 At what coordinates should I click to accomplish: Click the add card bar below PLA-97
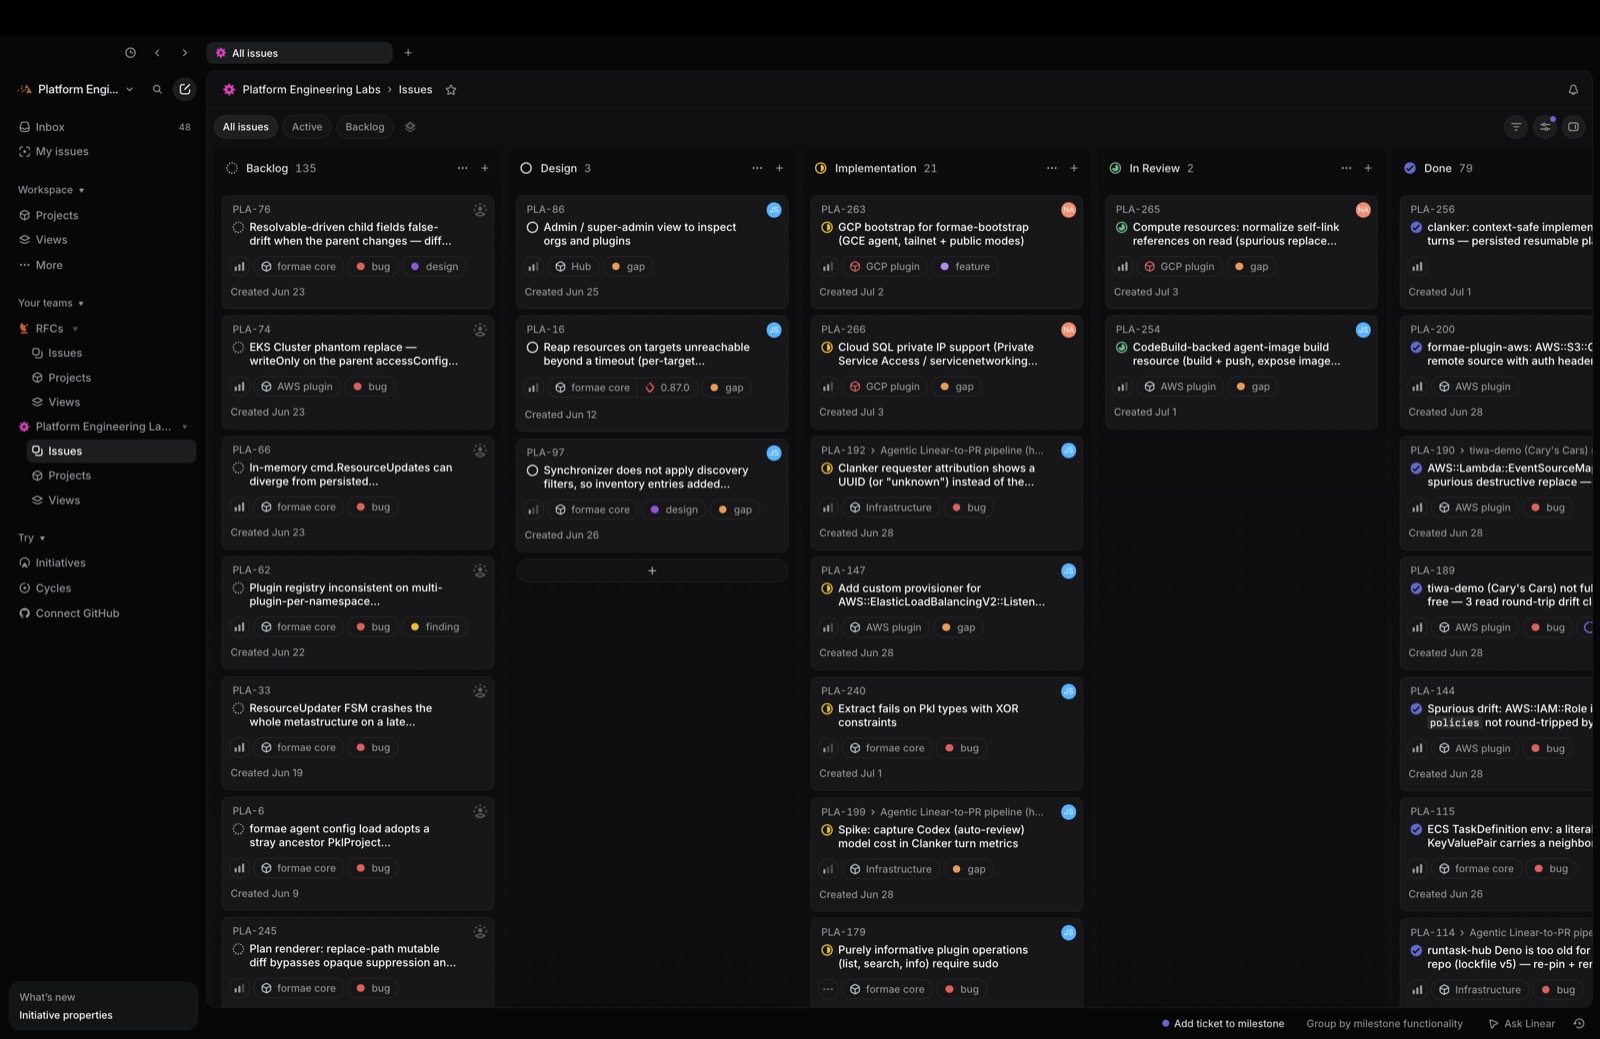tap(652, 571)
